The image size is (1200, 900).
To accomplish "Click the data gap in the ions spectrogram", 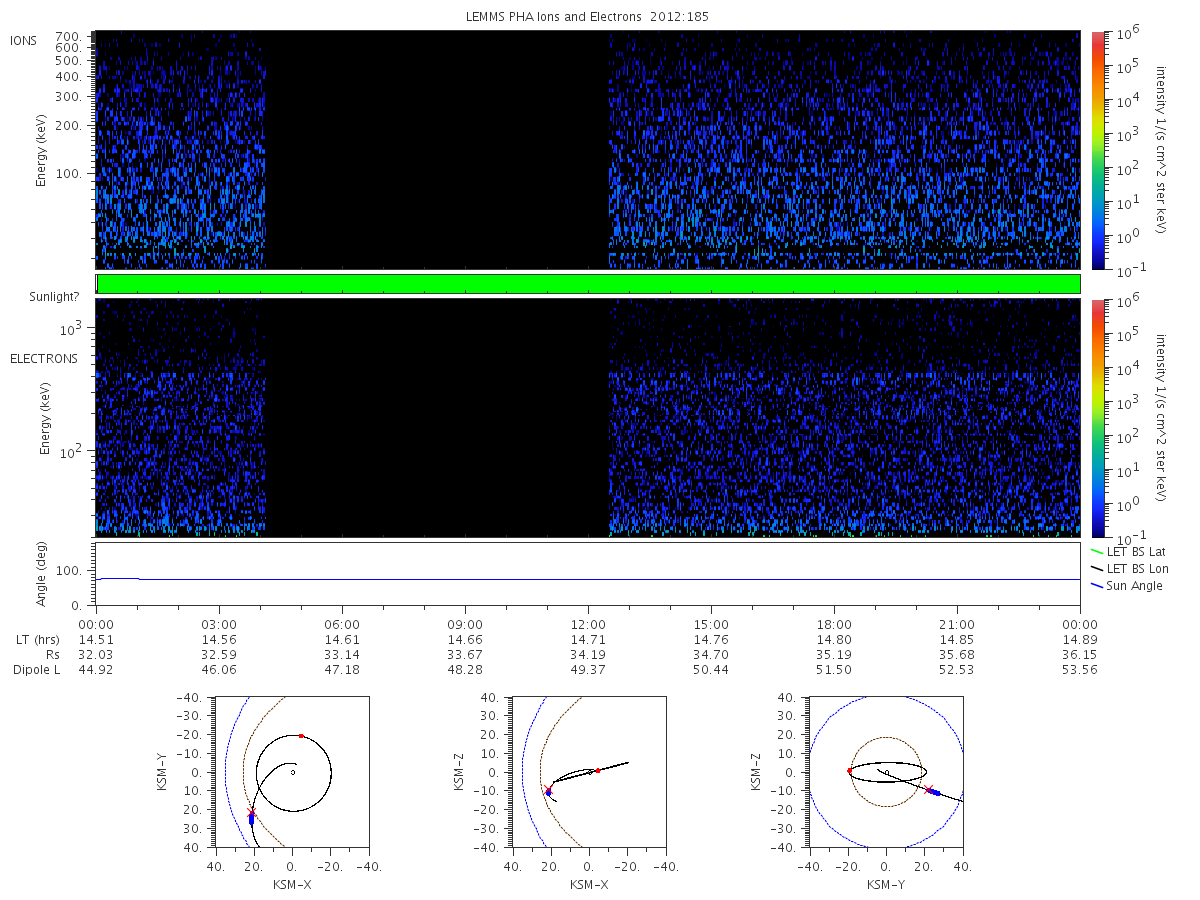I will pyautogui.click(x=437, y=149).
